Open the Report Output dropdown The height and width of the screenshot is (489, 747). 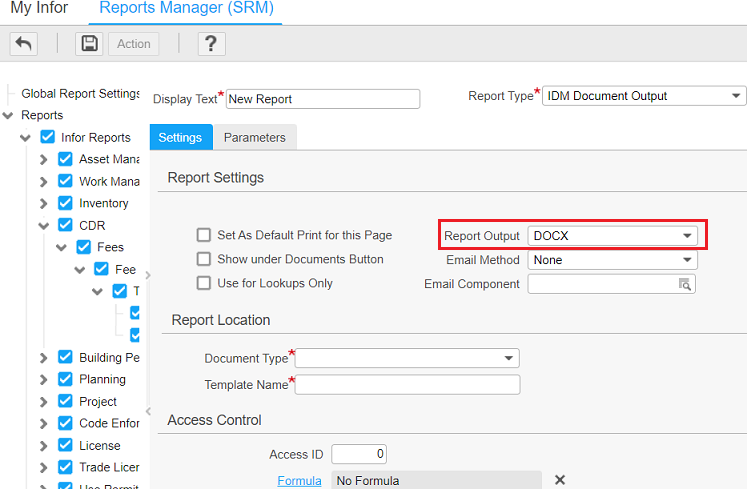point(687,236)
